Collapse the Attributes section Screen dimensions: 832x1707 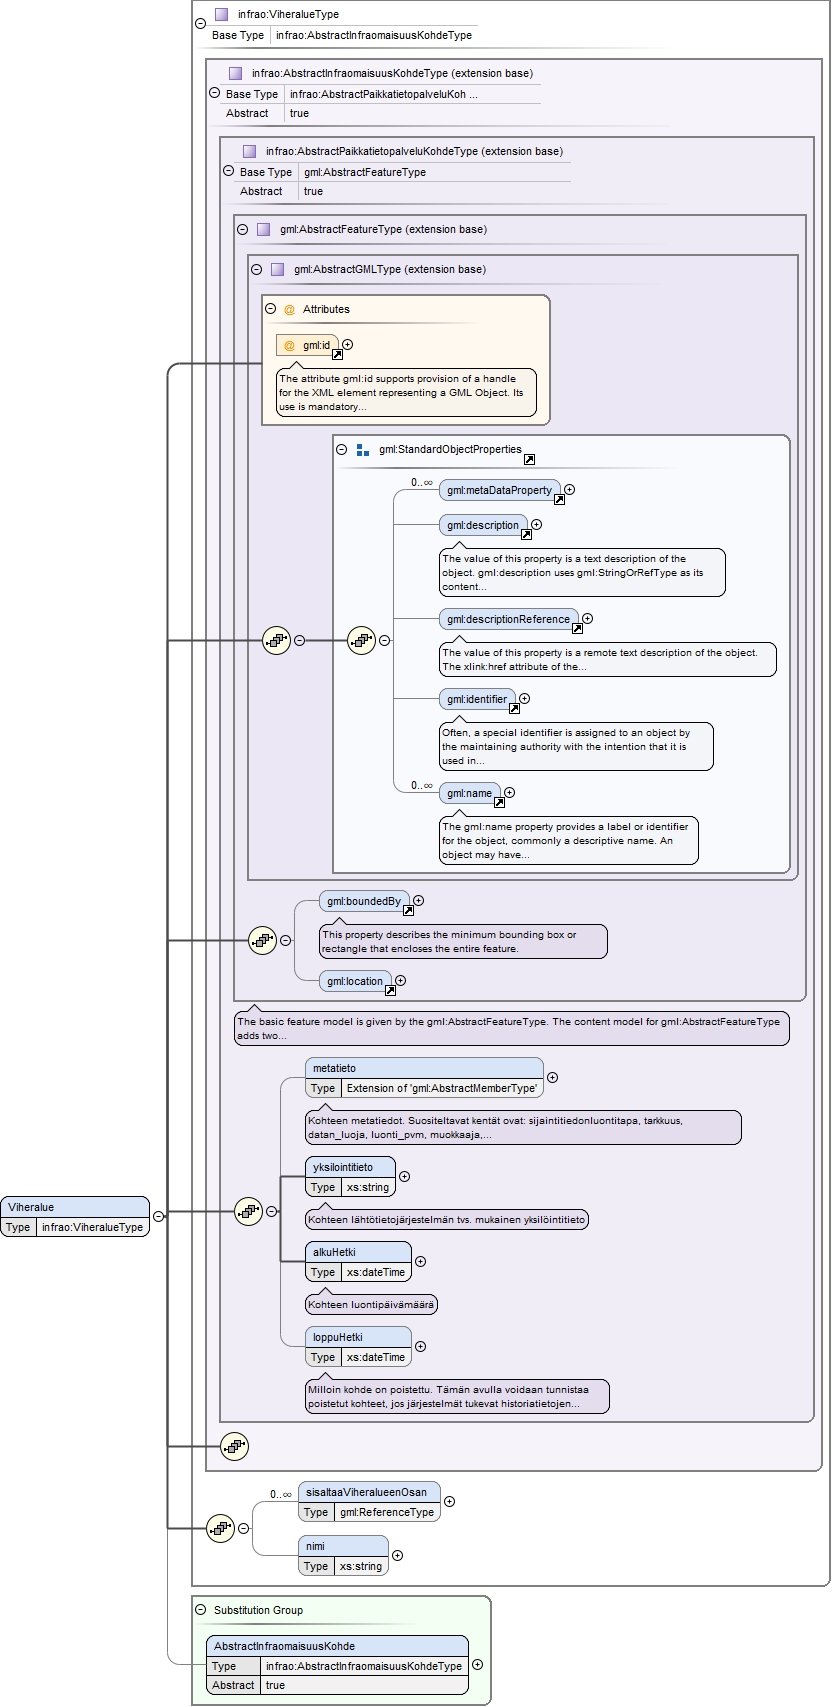pos(271,309)
